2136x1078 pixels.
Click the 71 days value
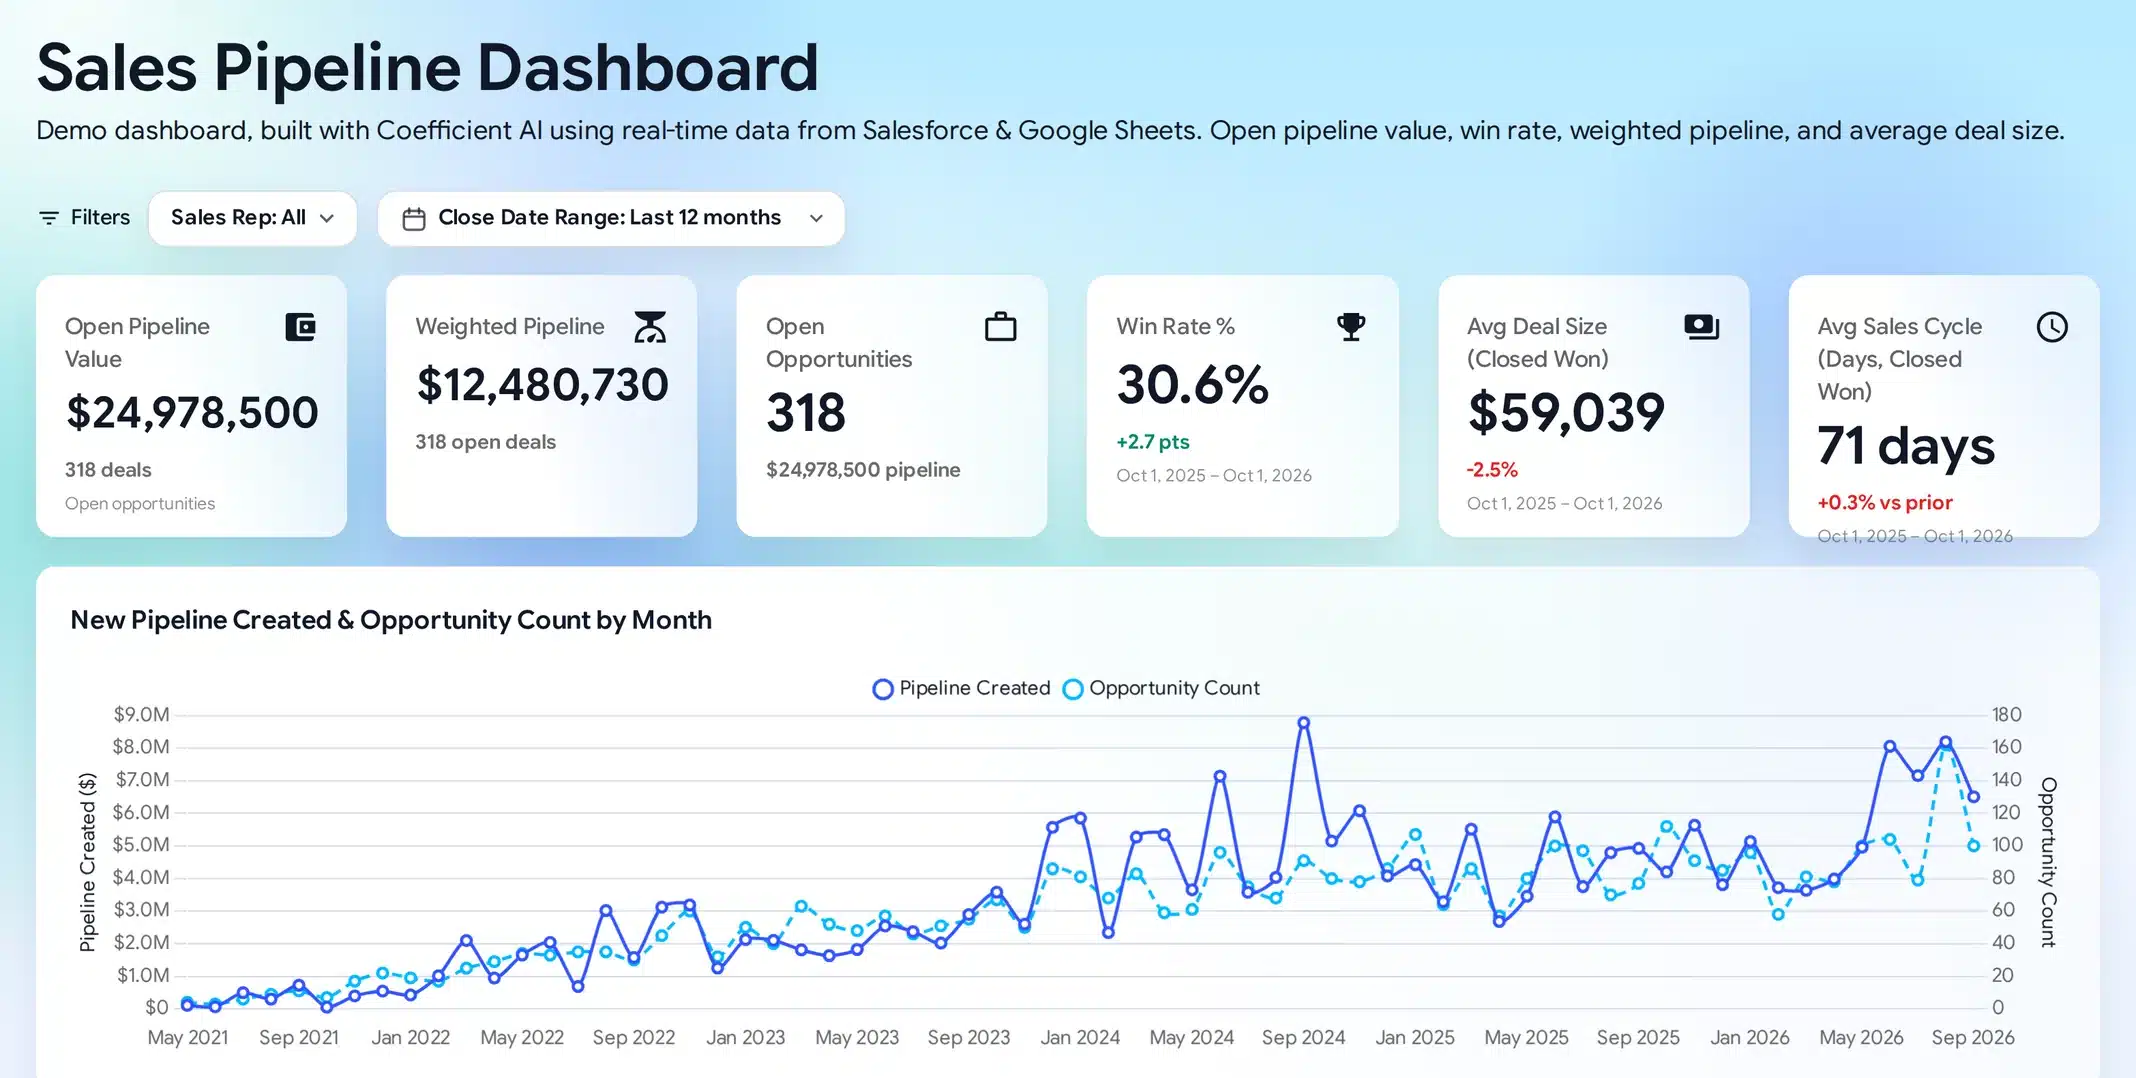coord(1906,446)
